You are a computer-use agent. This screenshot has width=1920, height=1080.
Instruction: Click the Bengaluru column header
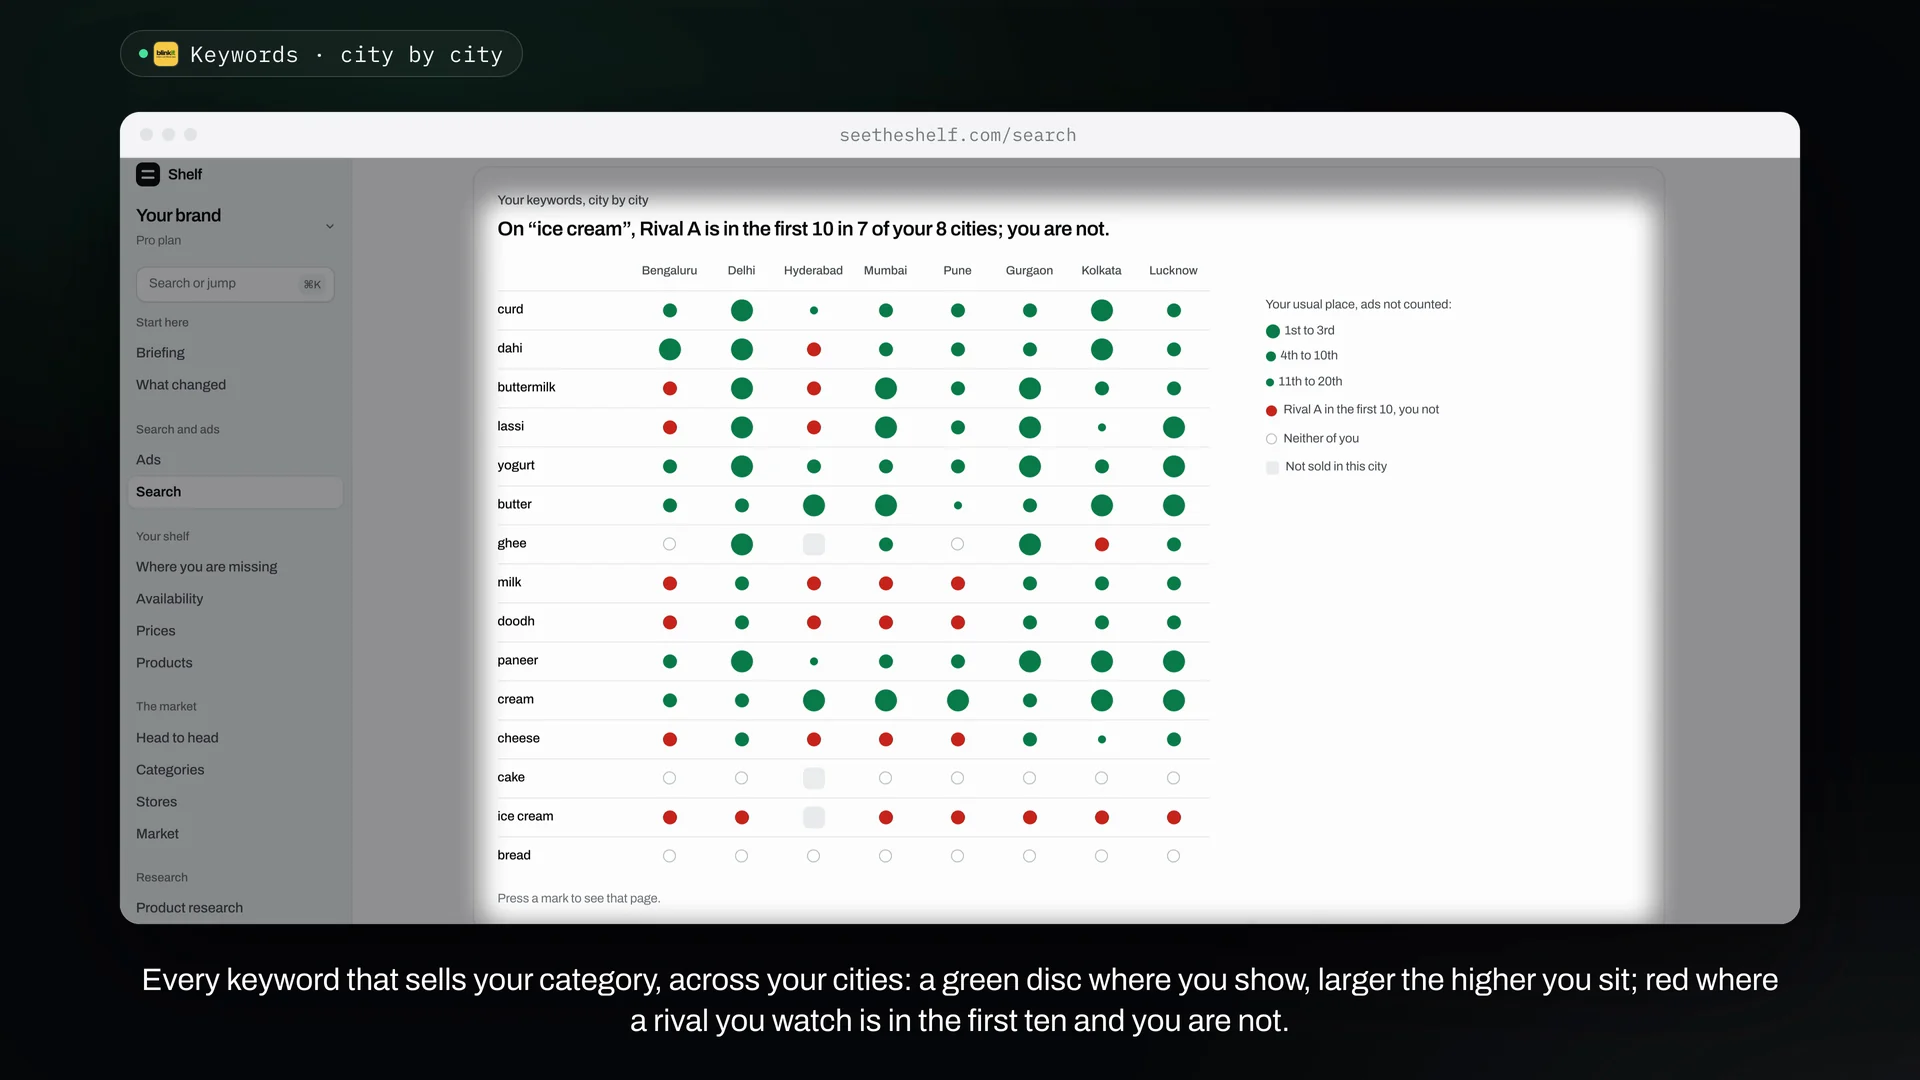tap(669, 271)
